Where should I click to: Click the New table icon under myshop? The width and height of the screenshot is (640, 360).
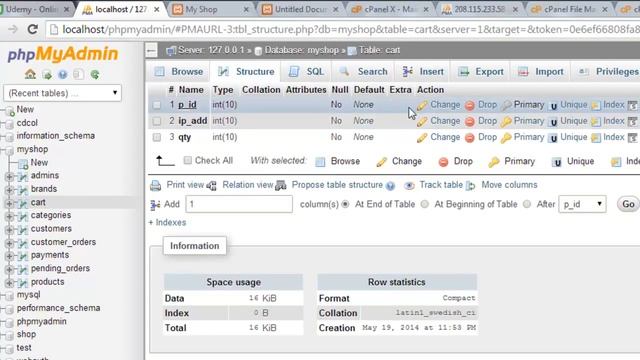pyautogui.click(x=23, y=163)
